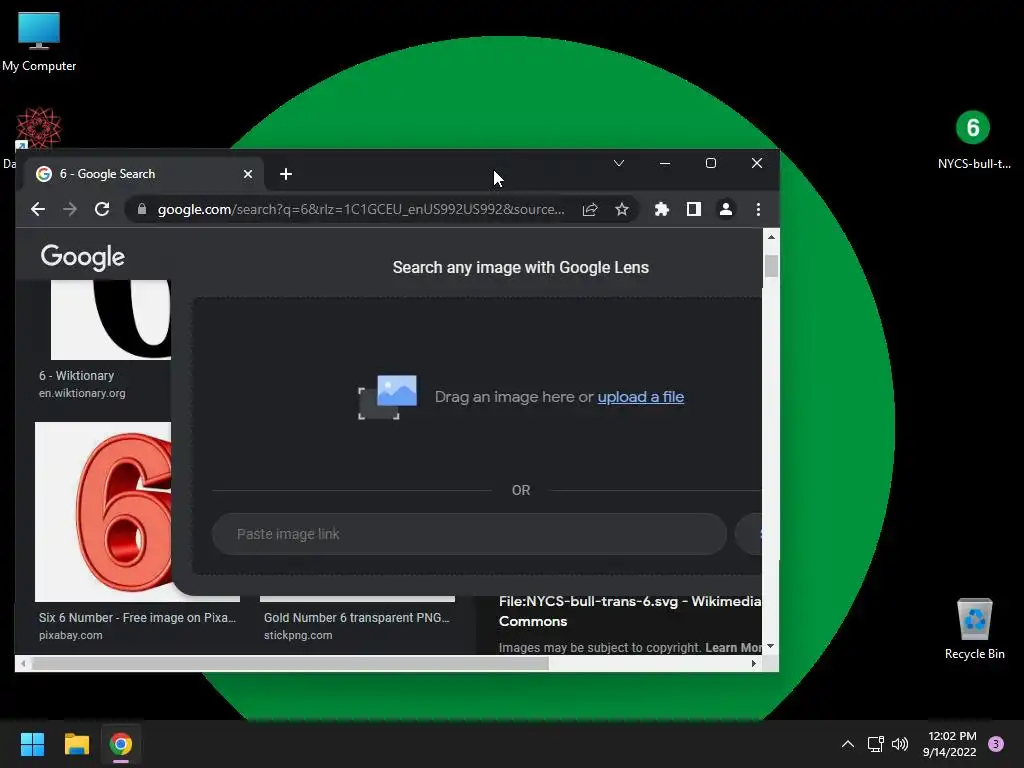1024x768 pixels.
Task: Minimize the Chrome window
Action: click(x=665, y=163)
